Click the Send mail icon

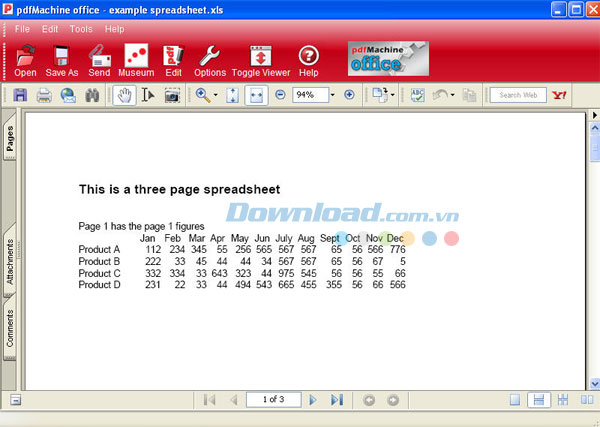pyautogui.click(x=99, y=60)
